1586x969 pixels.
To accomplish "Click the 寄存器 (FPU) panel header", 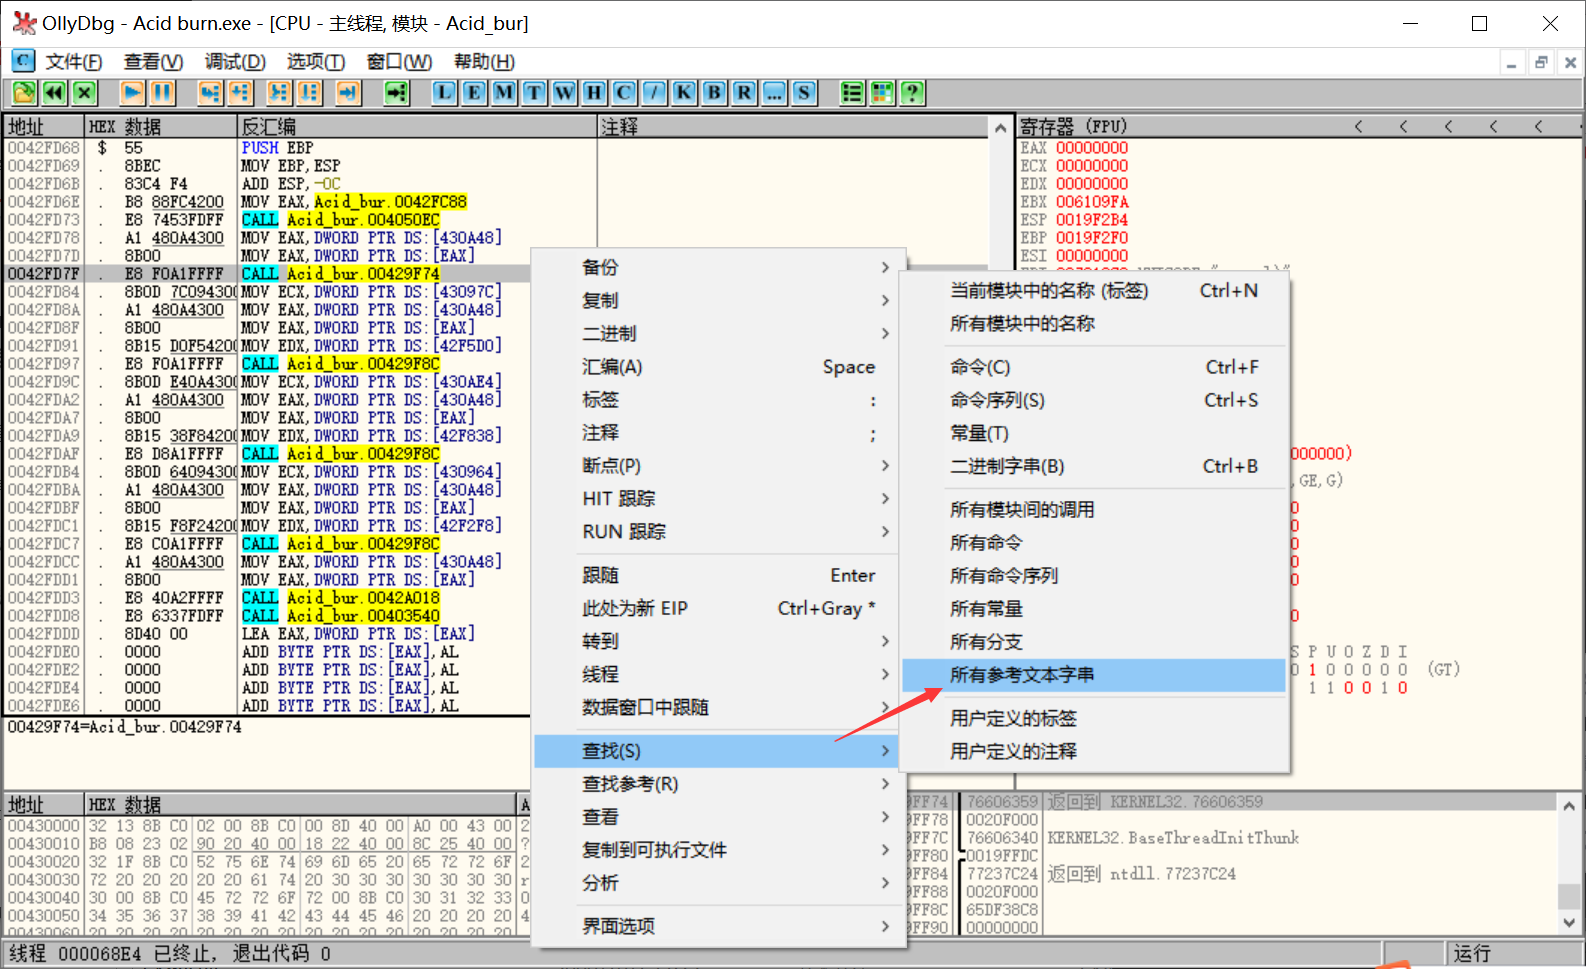I will pos(1074,126).
